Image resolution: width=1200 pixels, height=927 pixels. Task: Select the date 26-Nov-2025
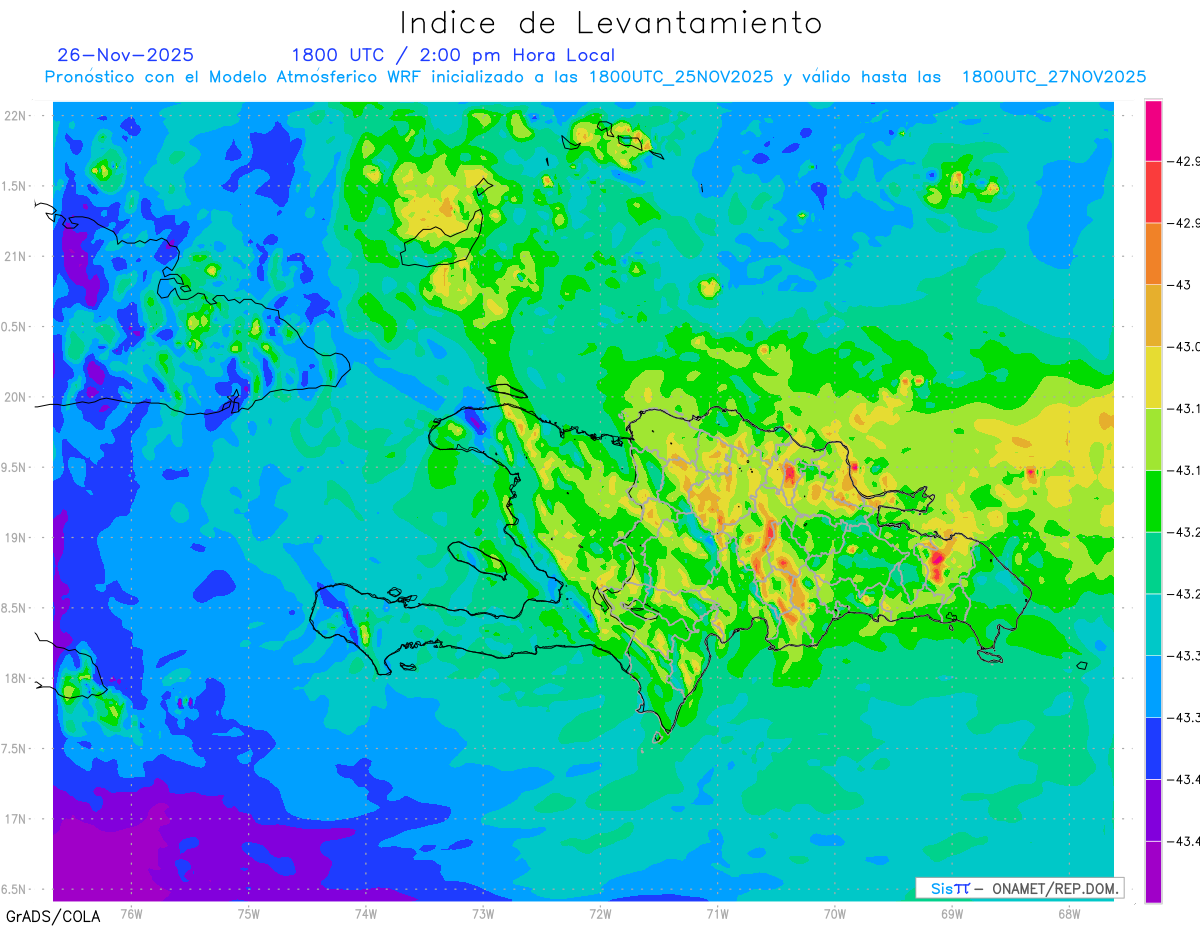click(x=126, y=55)
